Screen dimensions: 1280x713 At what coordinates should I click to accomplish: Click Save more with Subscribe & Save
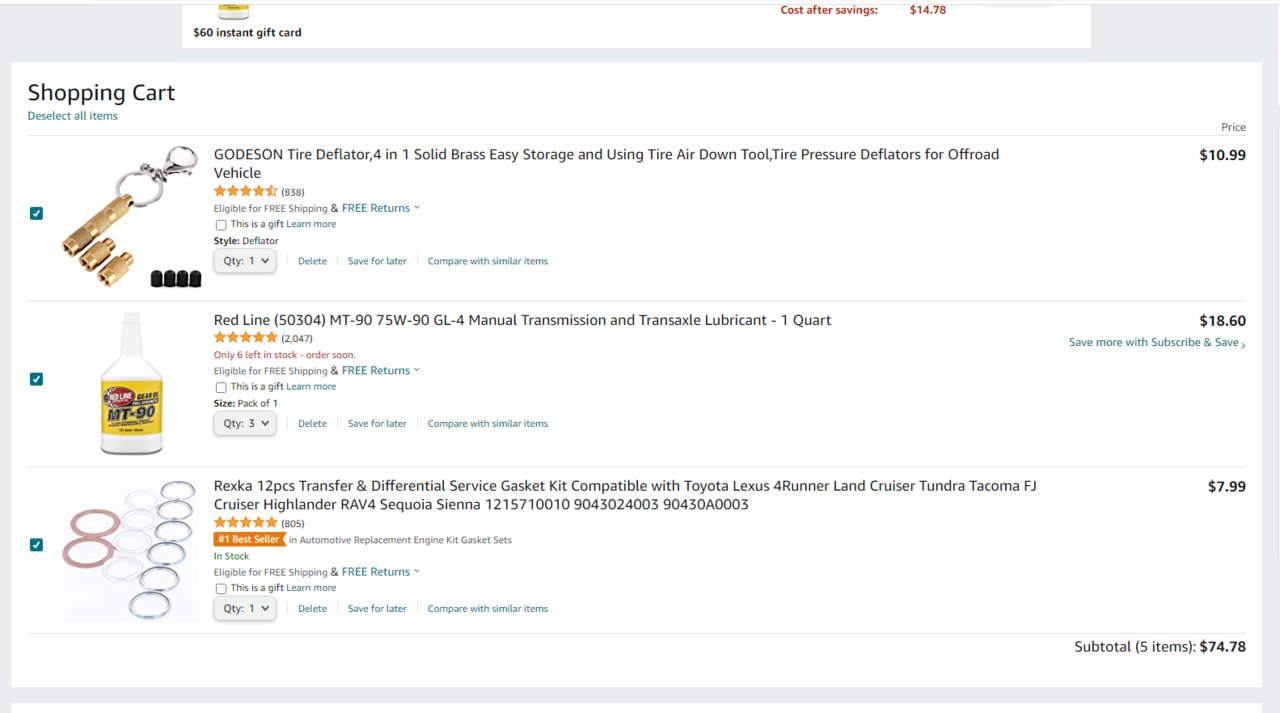coord(1157,342)
